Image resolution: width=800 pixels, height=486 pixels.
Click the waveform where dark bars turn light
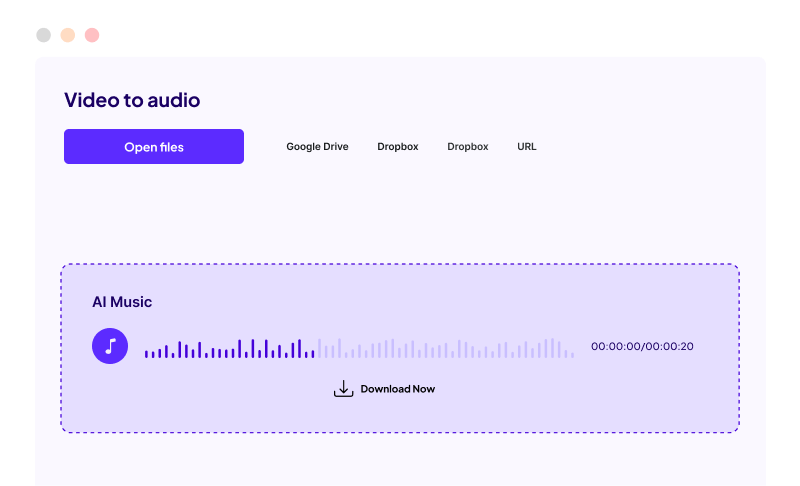point(316,349)
